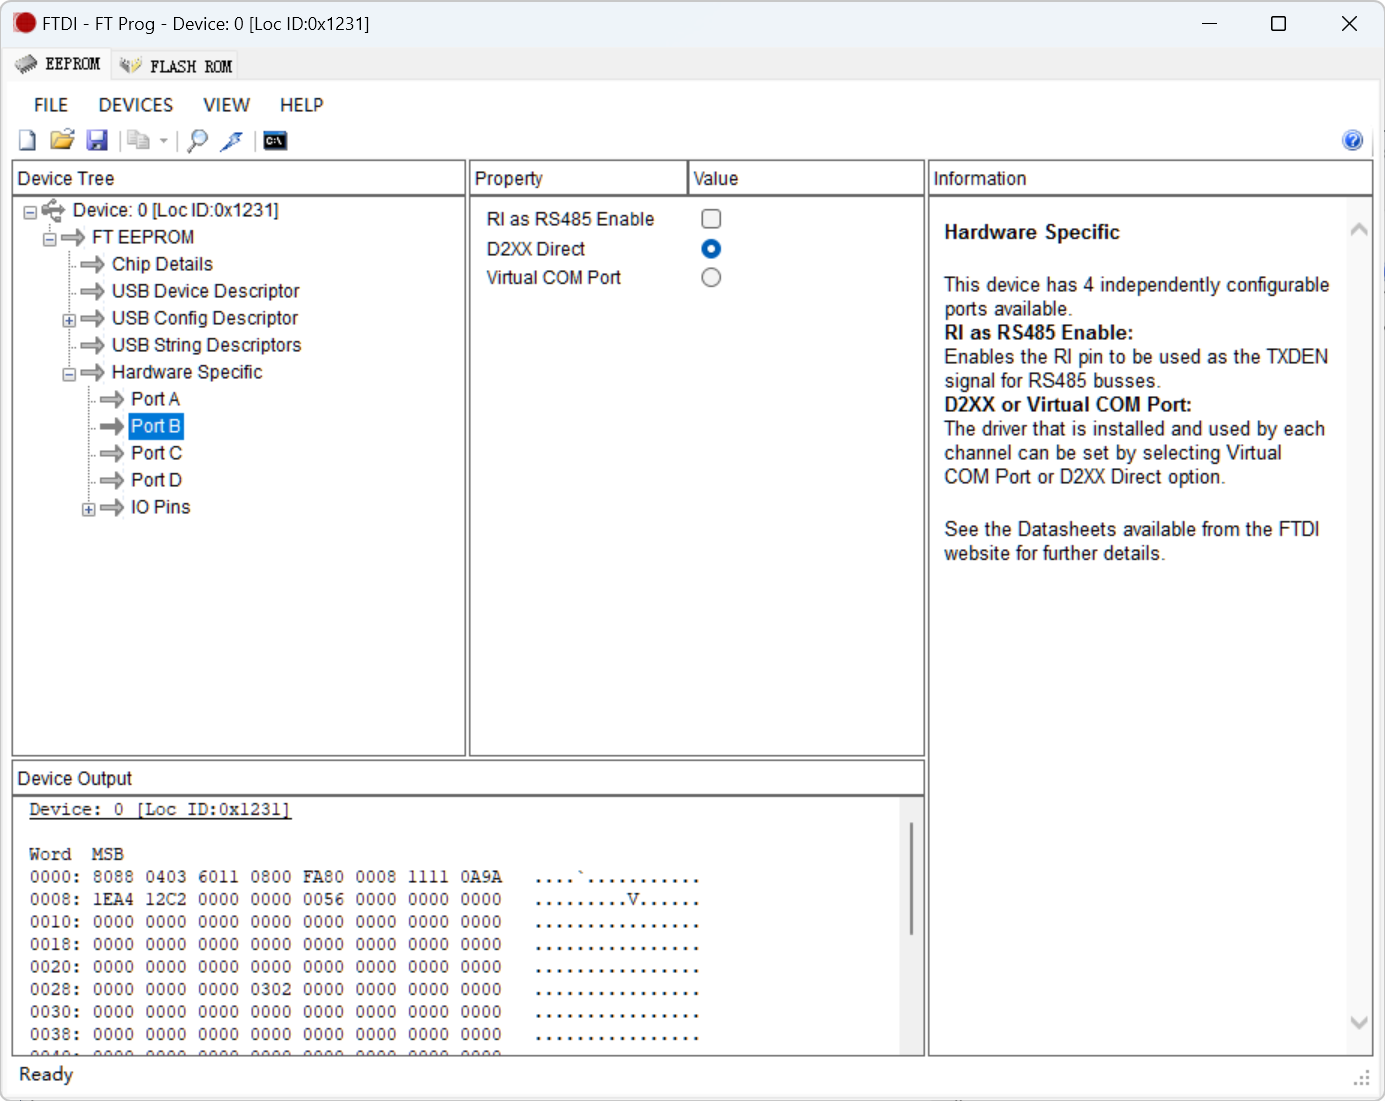Click hex word FA80 in row 0000
1385x1101 pixels.
[x=323, y=877]
